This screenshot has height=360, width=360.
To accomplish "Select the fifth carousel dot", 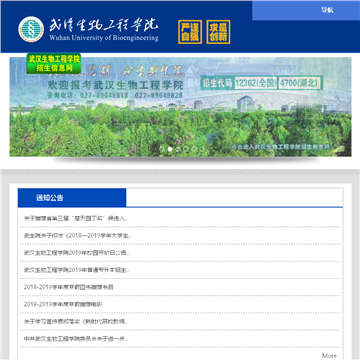I will point(194,149).
